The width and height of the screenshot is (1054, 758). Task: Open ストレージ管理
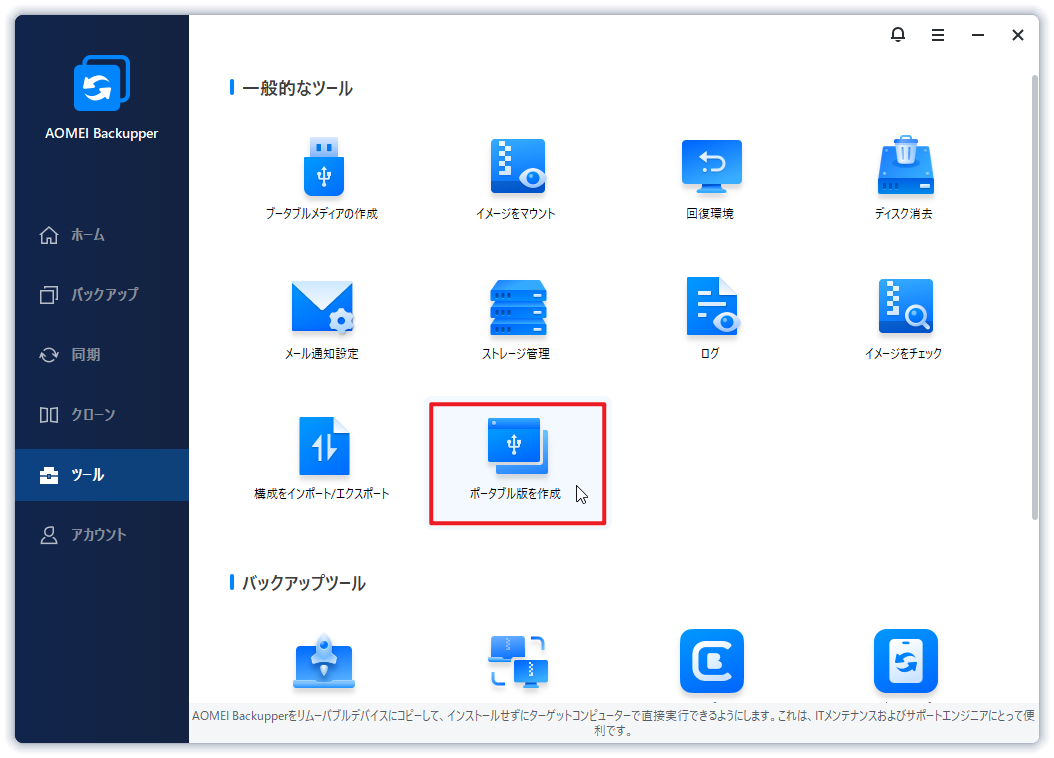[x=516, y=319]
